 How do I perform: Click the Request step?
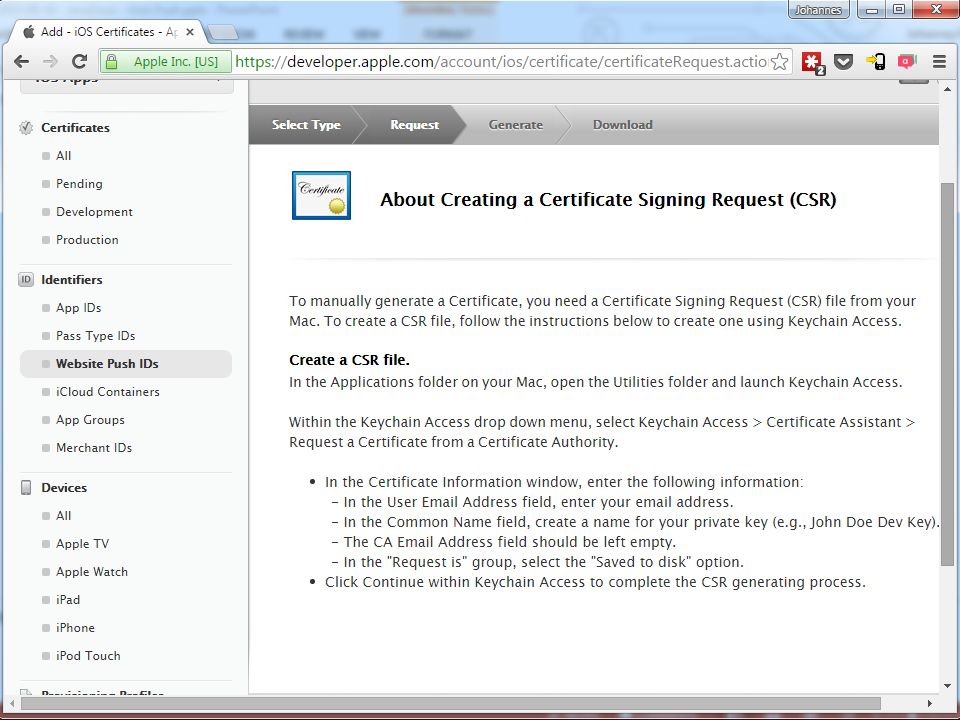click(414, 124)
